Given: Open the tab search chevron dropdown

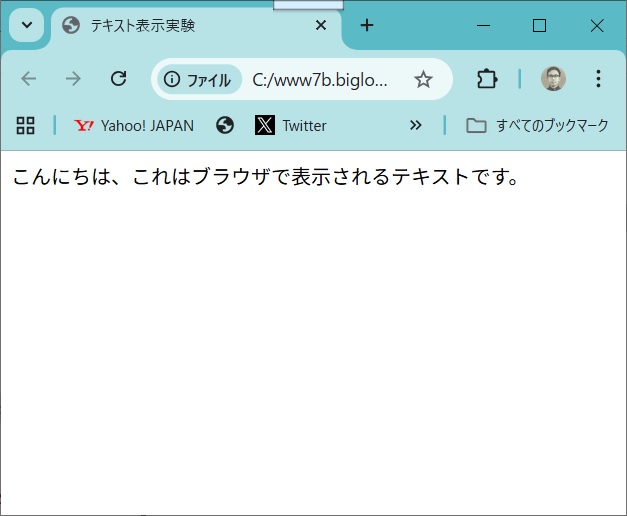Looking at the screenshot, I should point(26,25).
